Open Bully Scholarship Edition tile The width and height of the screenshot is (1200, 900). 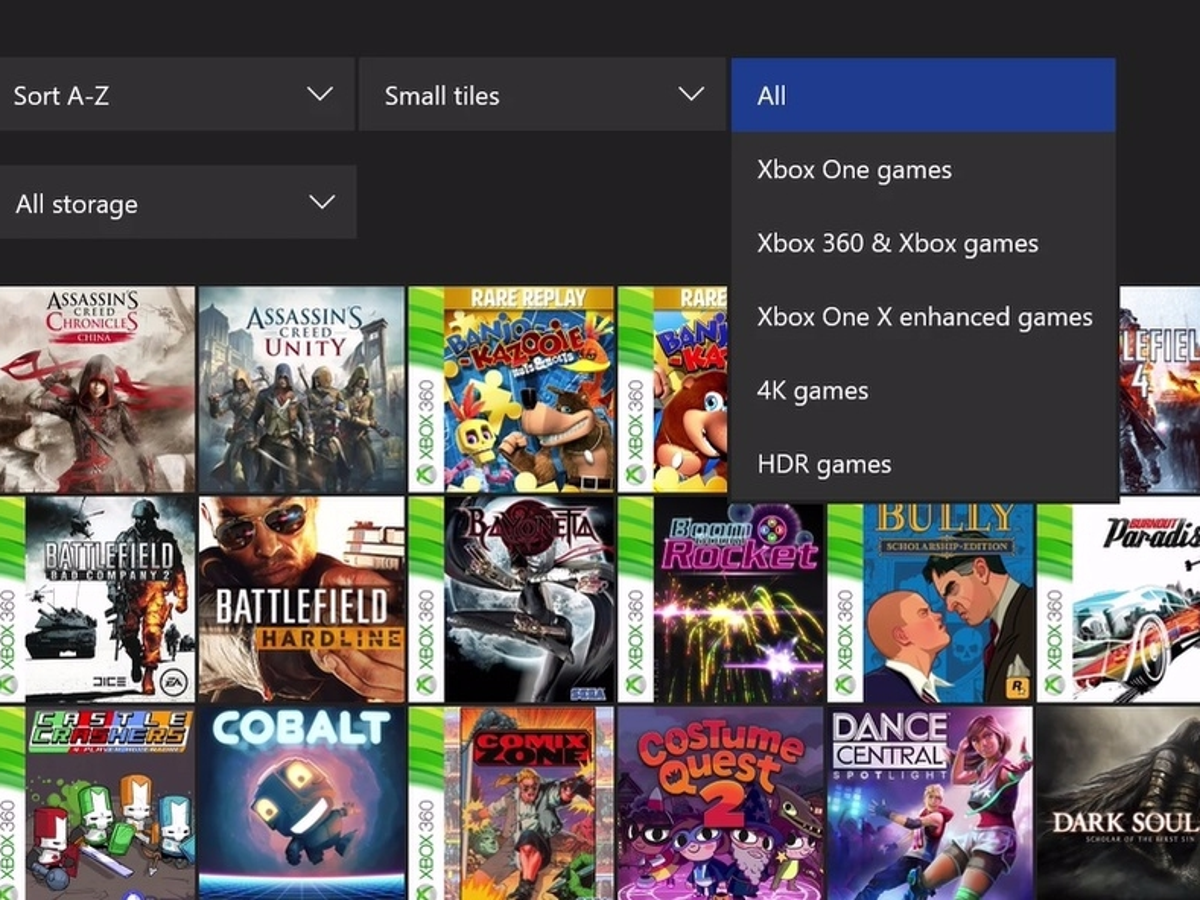click(x=930, y=602)
